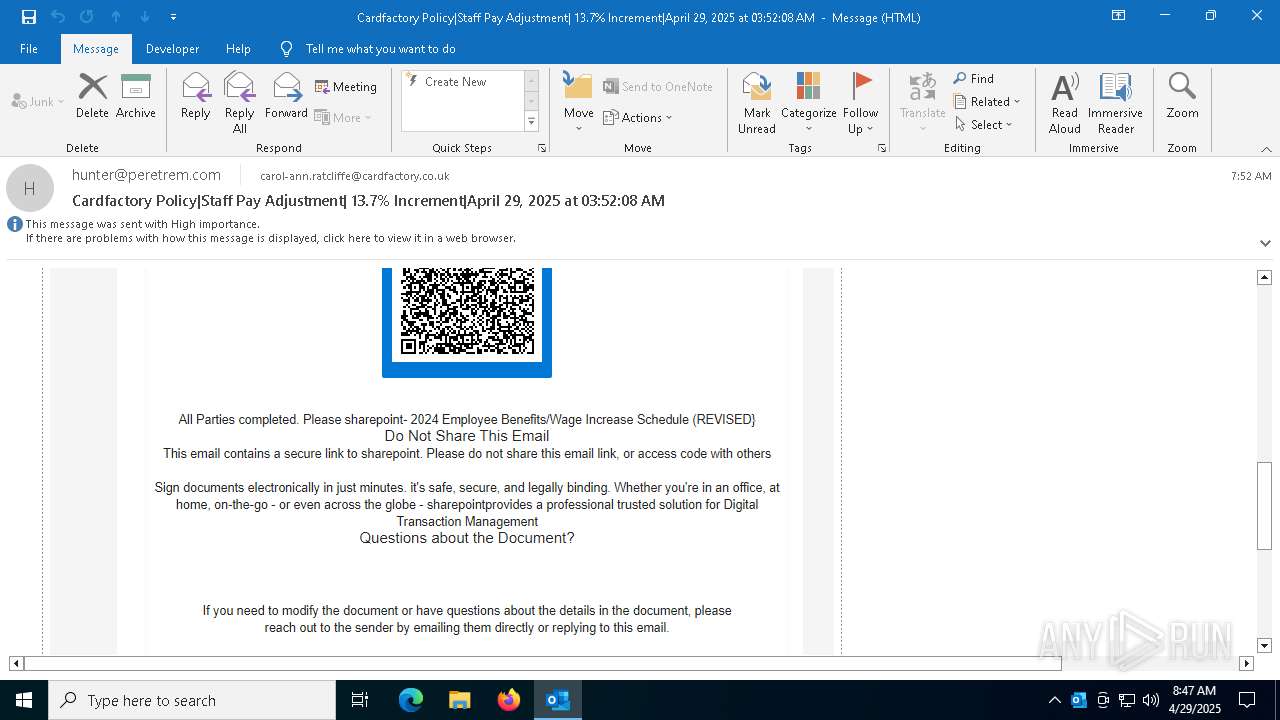The height and width of the screenshot is (720, 1280).
Task: Open File Explorer from taskbar
Action: click(459, 700)
